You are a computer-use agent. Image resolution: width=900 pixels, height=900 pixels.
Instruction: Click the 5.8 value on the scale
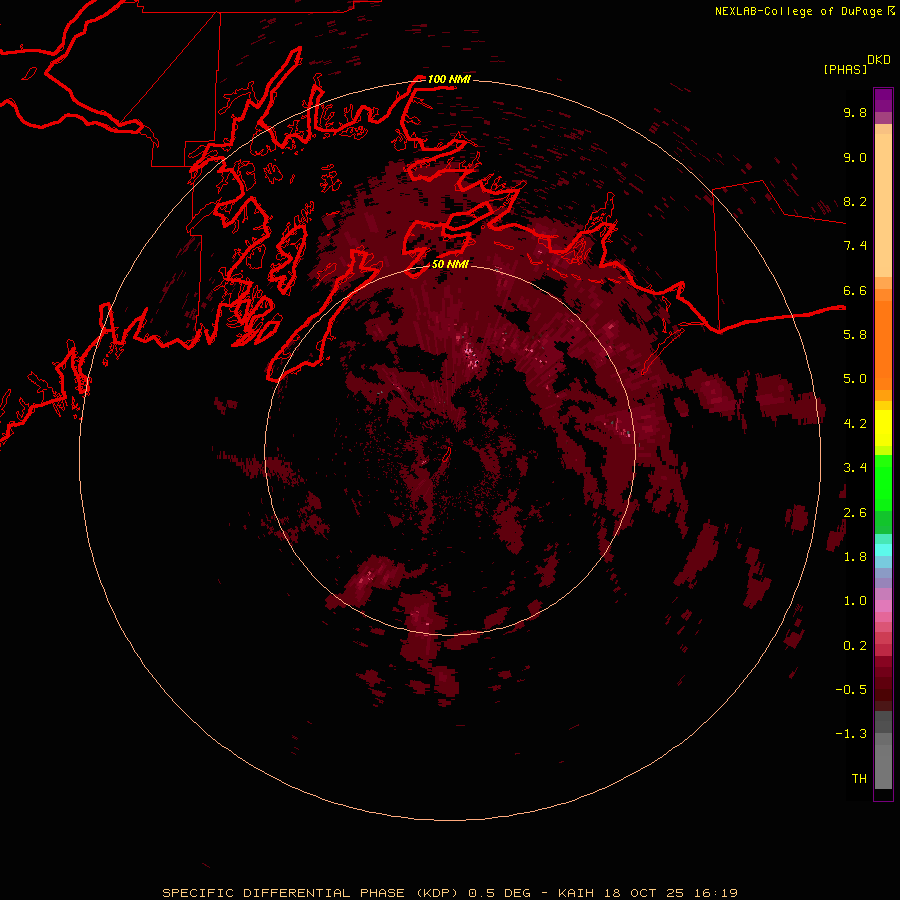click(x=855, y=335)
